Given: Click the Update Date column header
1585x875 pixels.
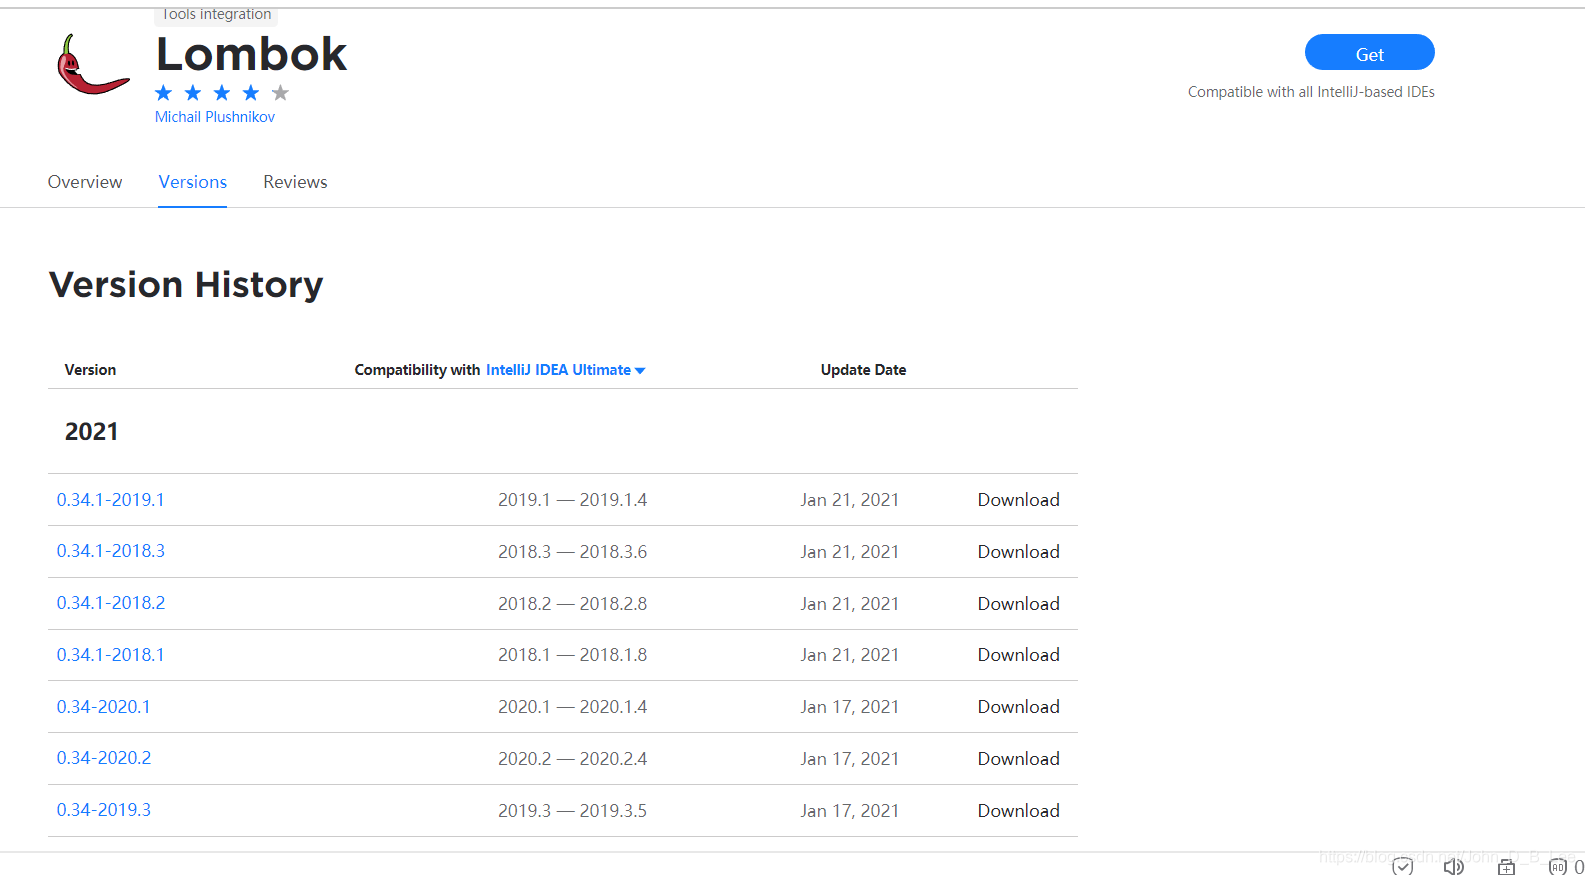Looking at the screenshot, I should [x=863, y=370].
